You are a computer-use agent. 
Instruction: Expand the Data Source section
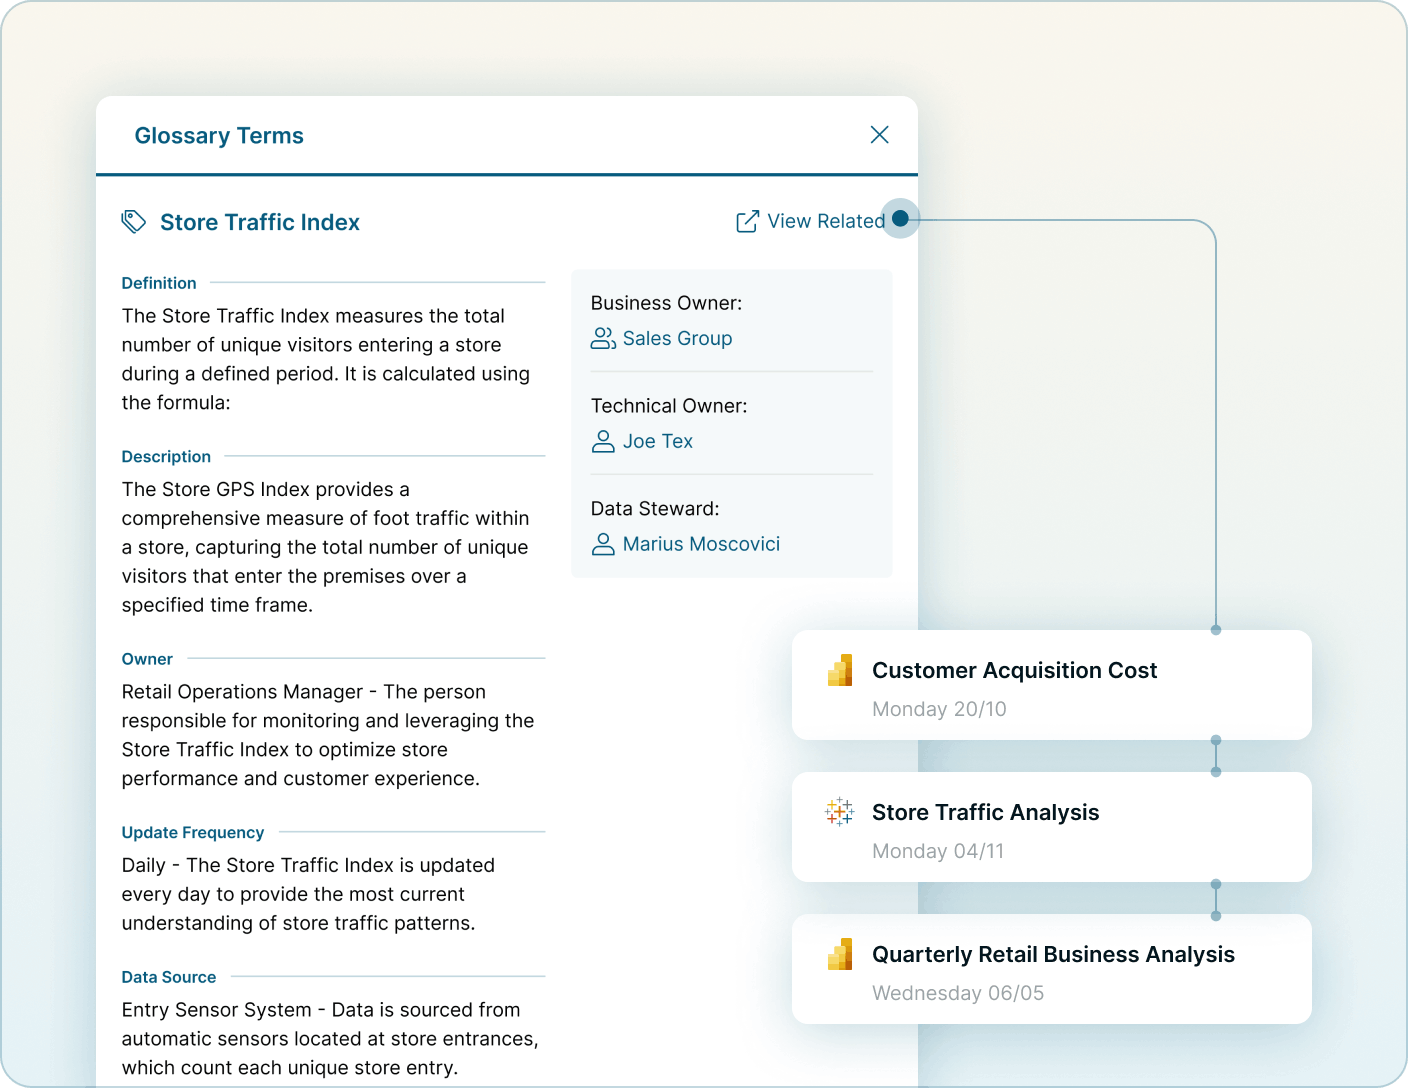click(x=168, y=977)
